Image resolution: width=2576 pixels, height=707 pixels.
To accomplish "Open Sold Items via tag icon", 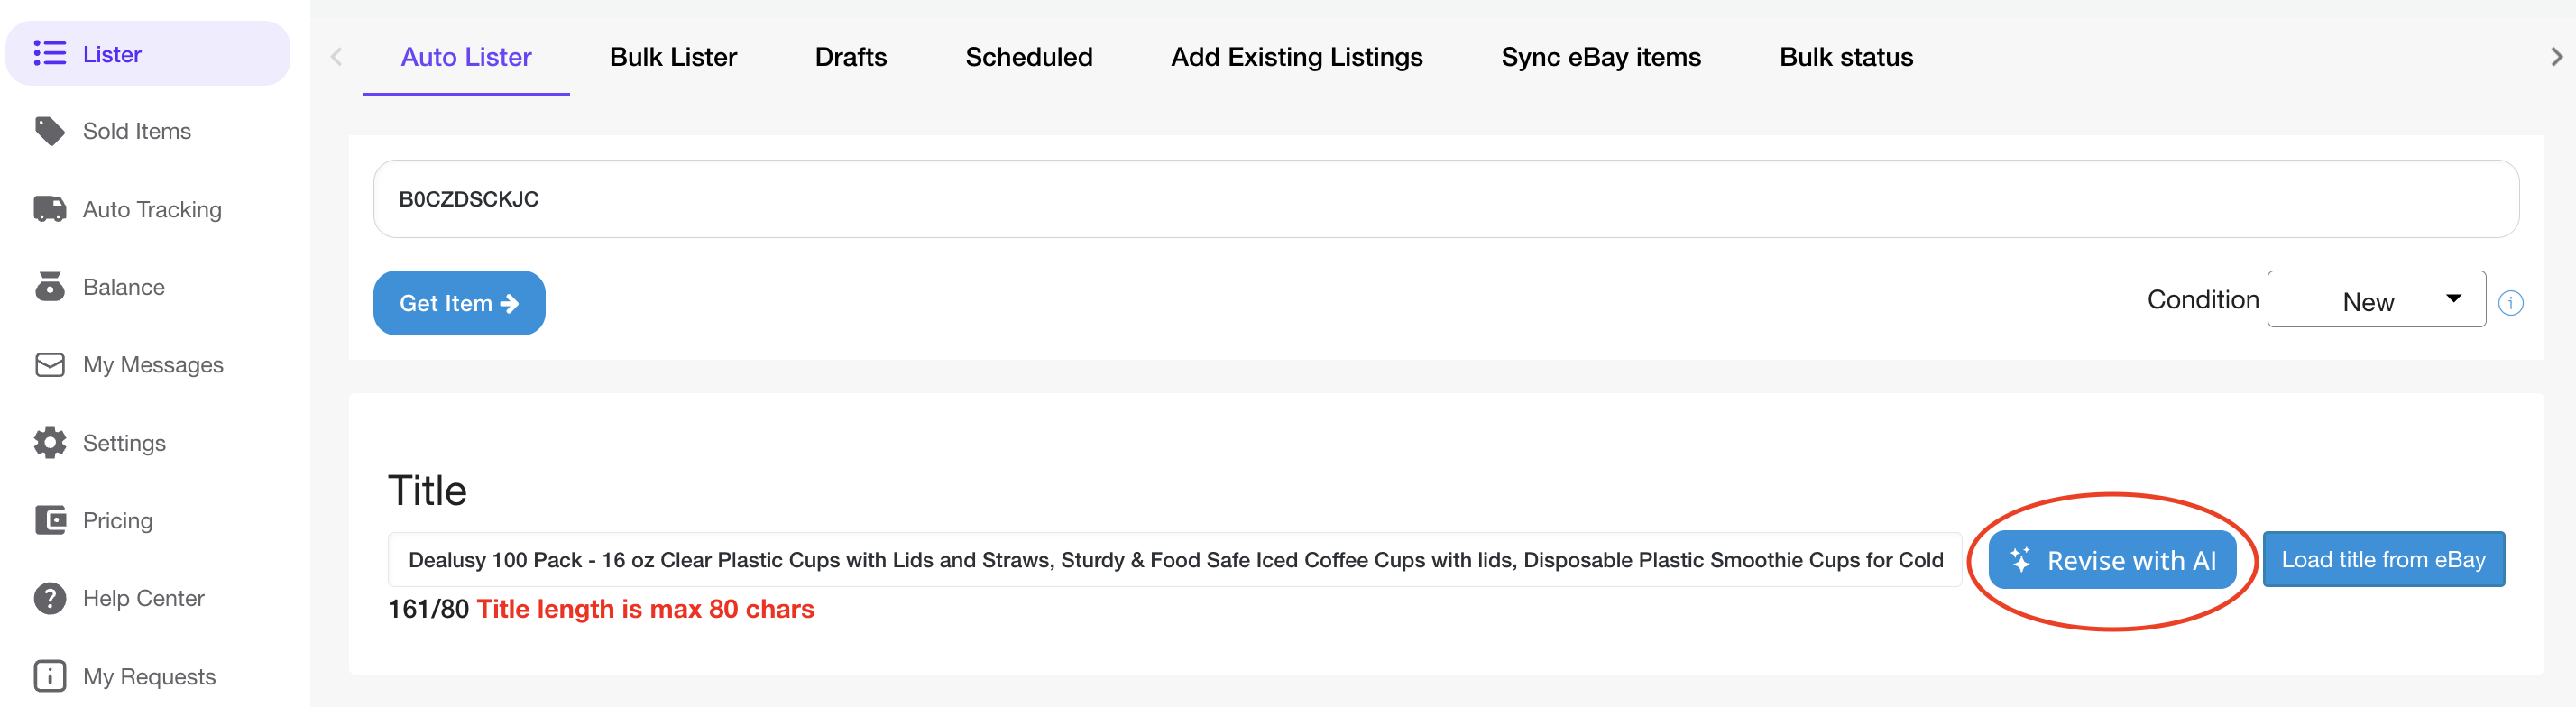I will tap(49, 131).
